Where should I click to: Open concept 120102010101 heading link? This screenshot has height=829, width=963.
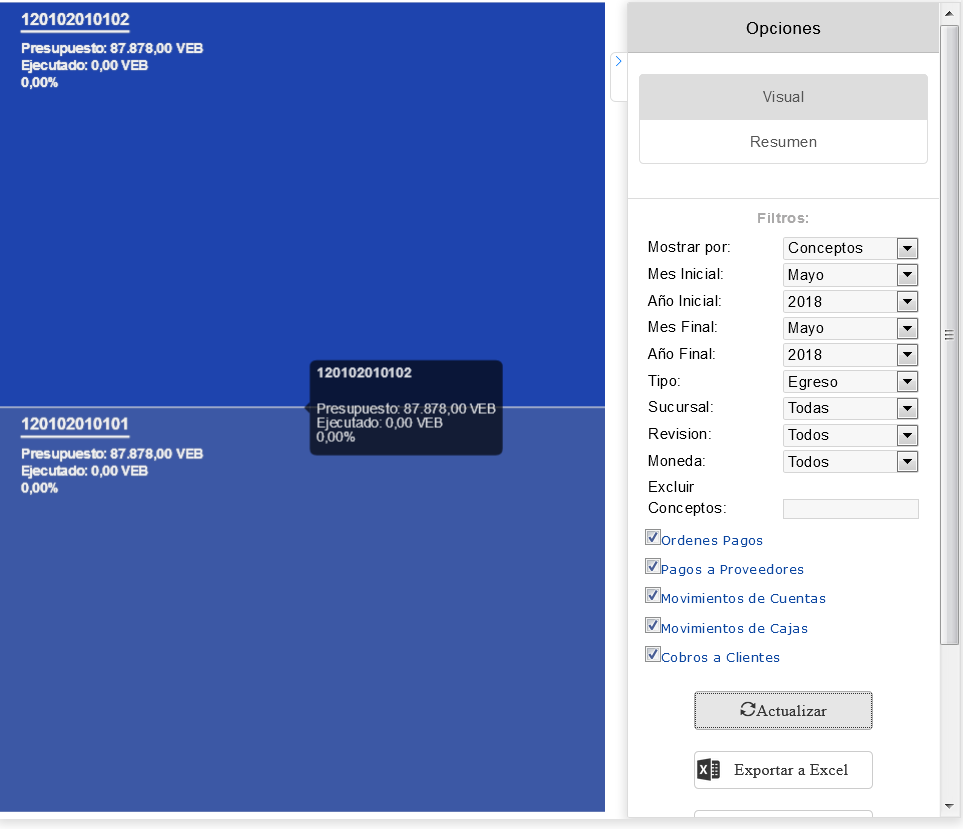[x=75, y=424]
